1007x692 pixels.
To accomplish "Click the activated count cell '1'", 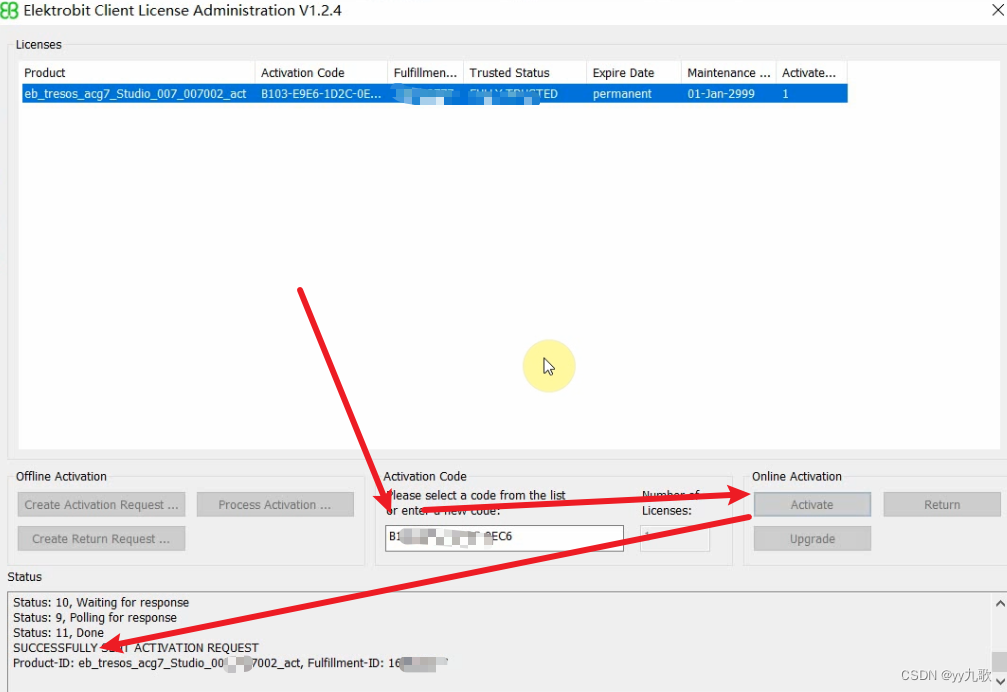I will point(785,94).
